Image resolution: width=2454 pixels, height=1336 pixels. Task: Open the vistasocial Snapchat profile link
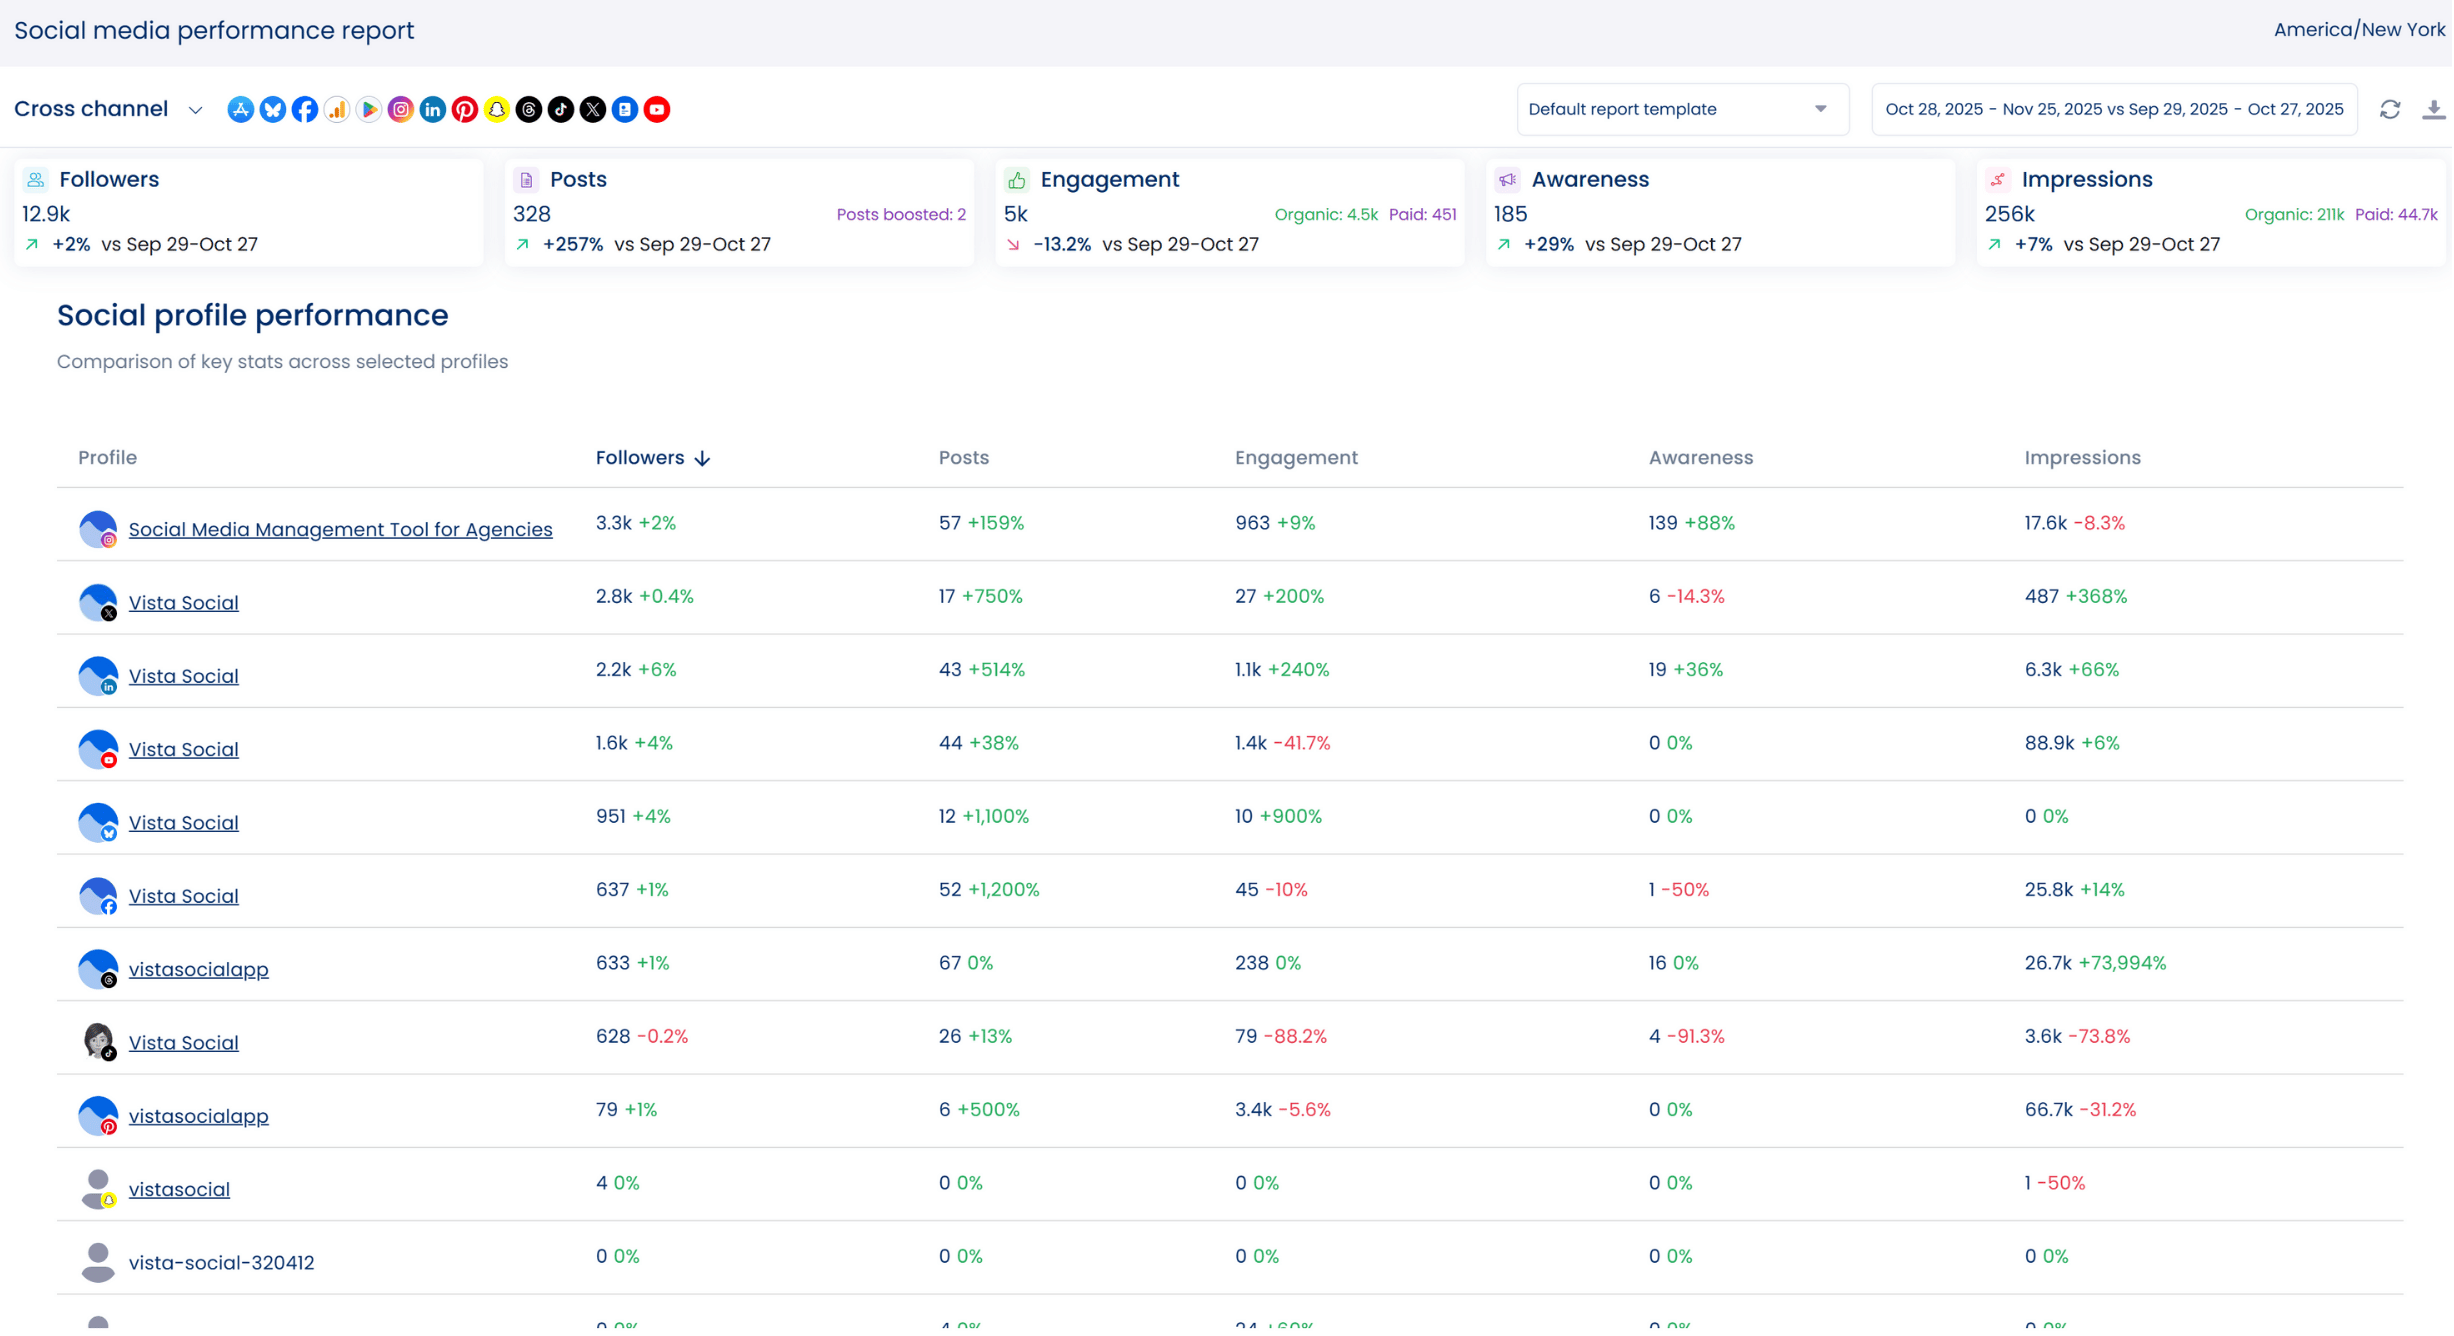tap(179, 1190)
